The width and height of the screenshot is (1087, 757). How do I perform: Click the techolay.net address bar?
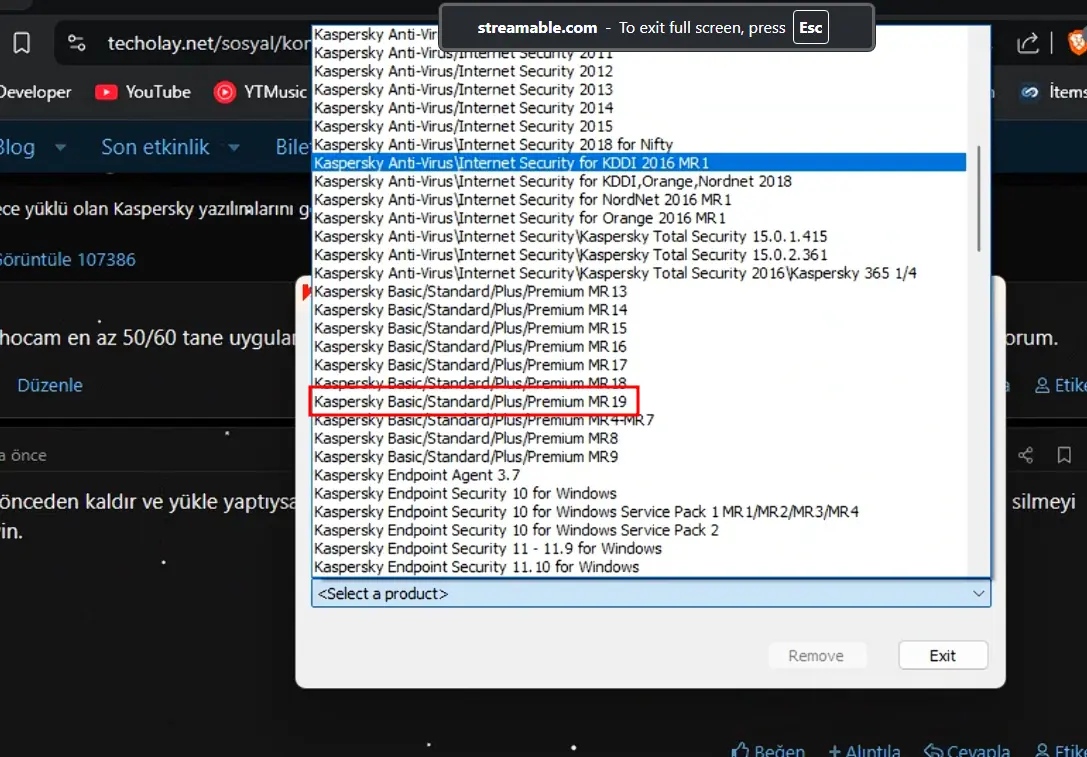[208, 43]
